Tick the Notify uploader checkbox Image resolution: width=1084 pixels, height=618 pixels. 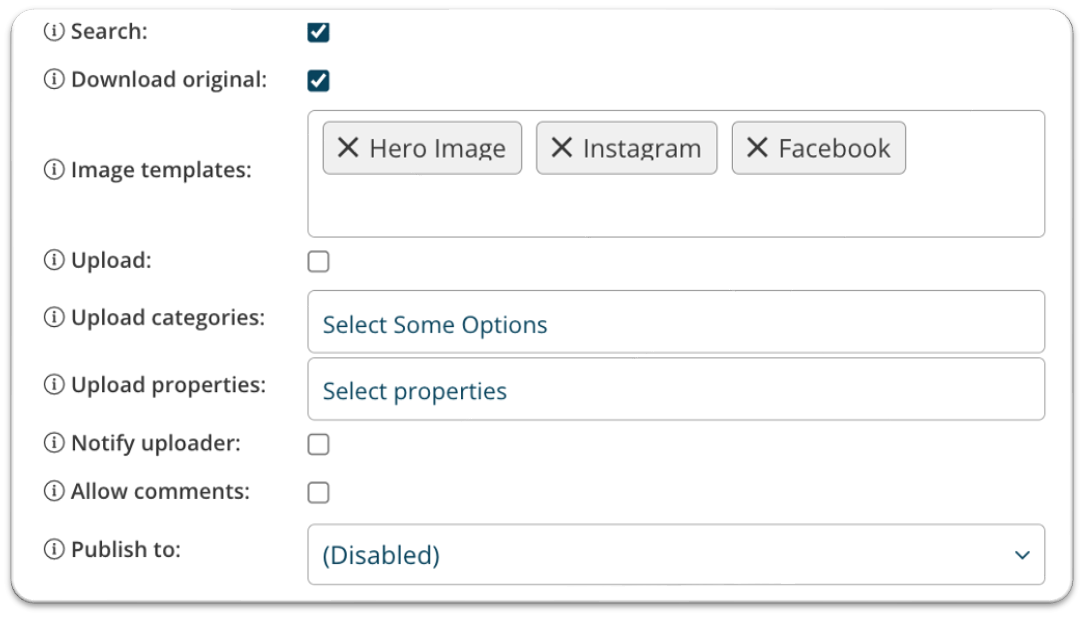[x=318, y=444]
